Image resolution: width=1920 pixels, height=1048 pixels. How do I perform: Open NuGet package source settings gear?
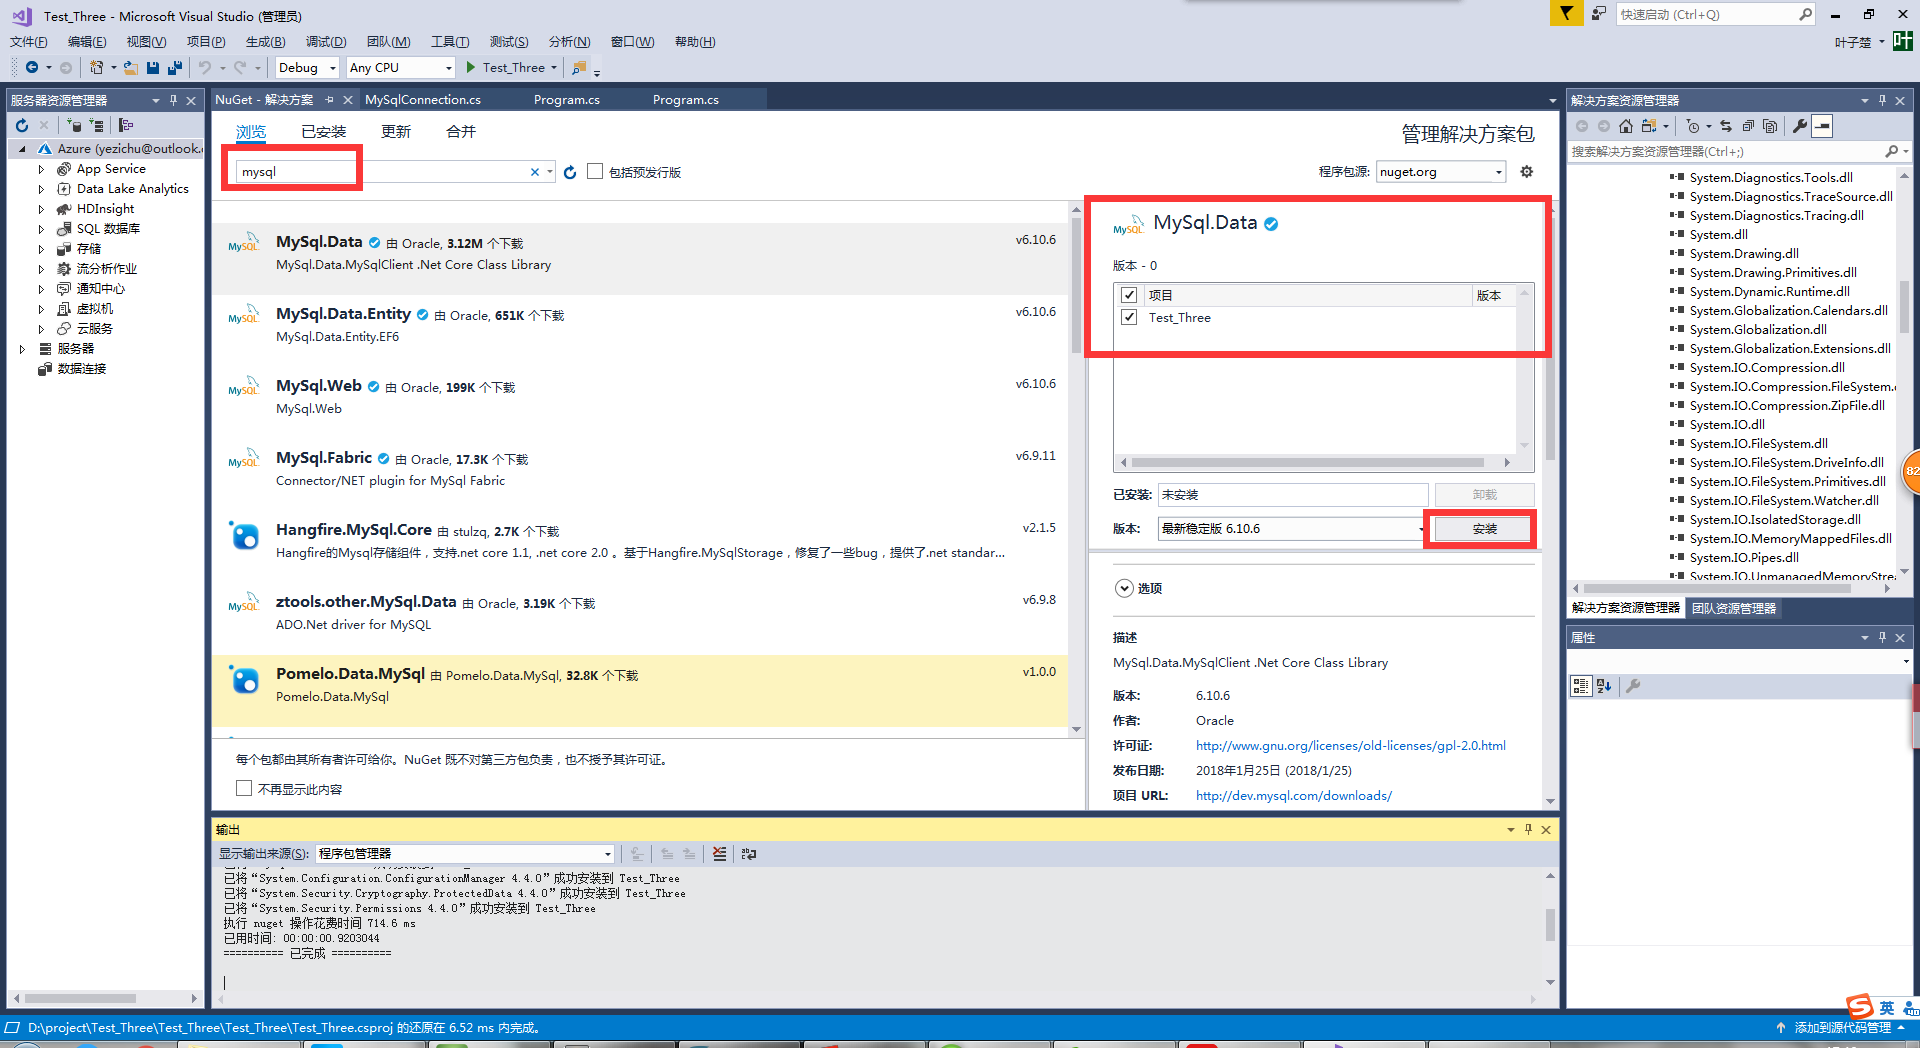click(x=1527, y=172)
